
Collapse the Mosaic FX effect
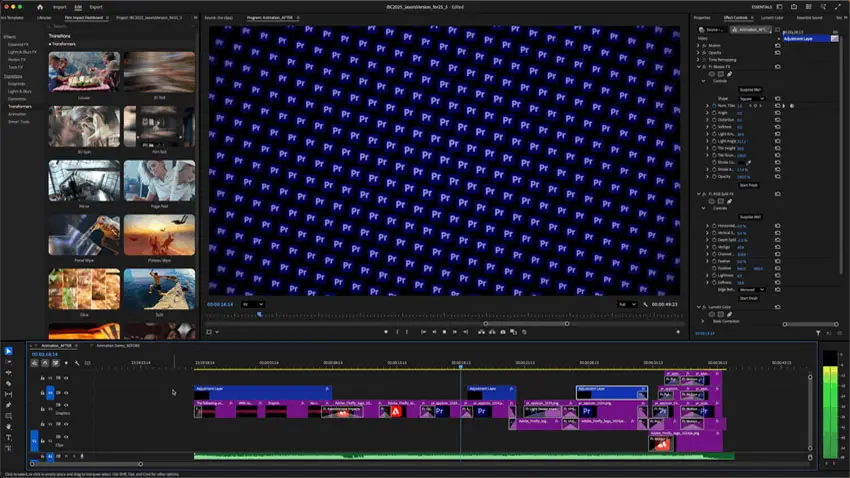click(x=698, y=67)
